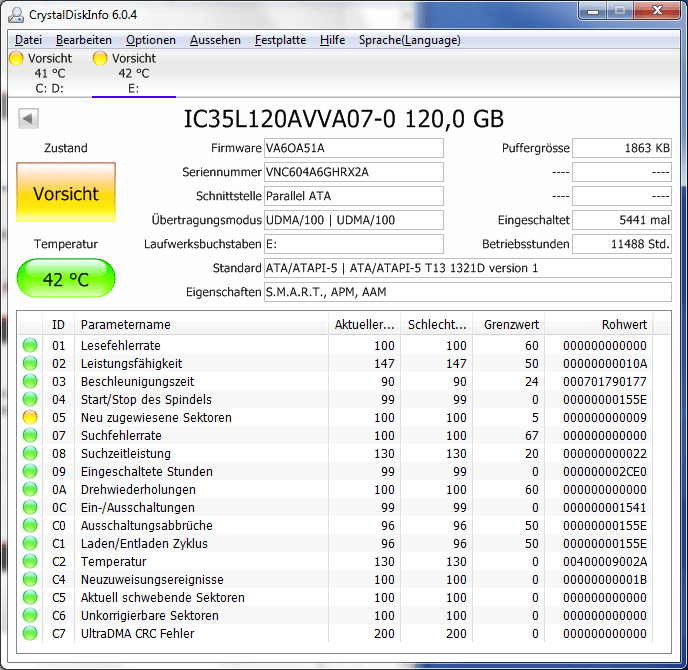Click green status icon for Laden/Entladen Zyklus
This screenshot has height=670, width=688.
[30, 543]
